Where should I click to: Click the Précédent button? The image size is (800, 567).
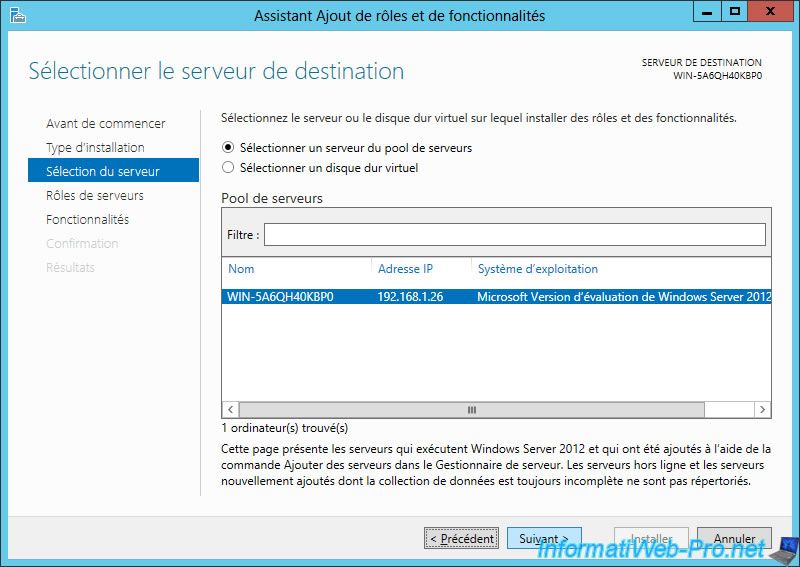[x=461, y=538]
